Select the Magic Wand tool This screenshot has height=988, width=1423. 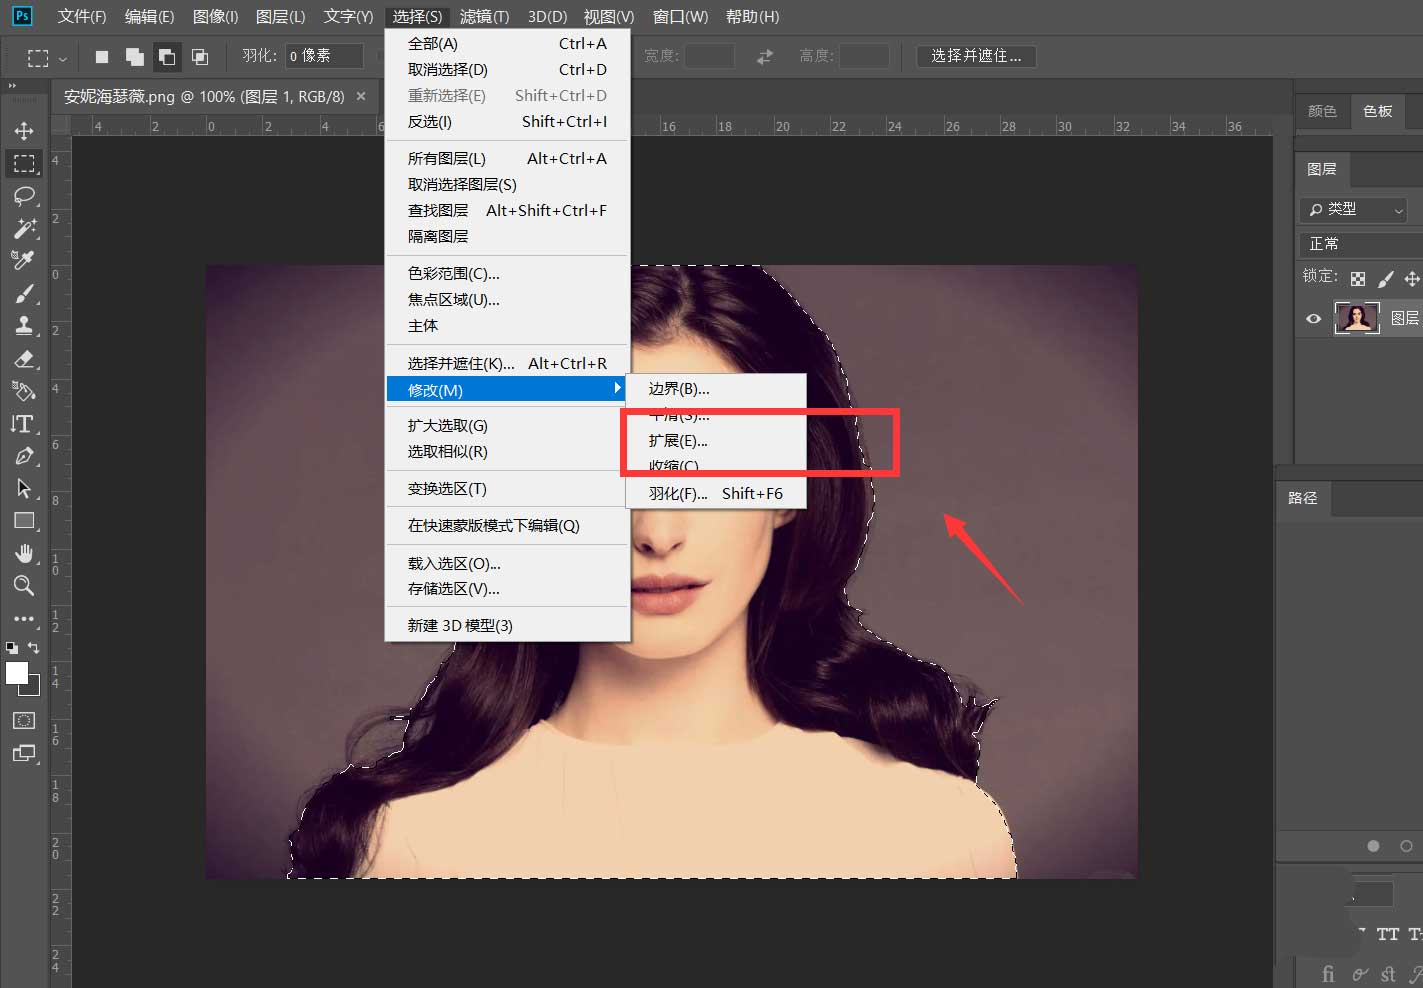click(x=24, y=227)
